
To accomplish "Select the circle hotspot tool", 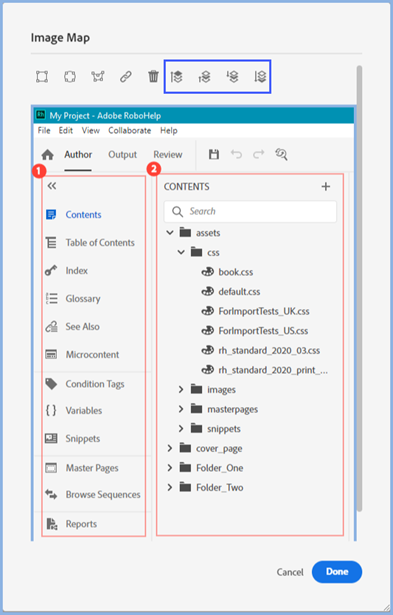I will pos(70,76).
